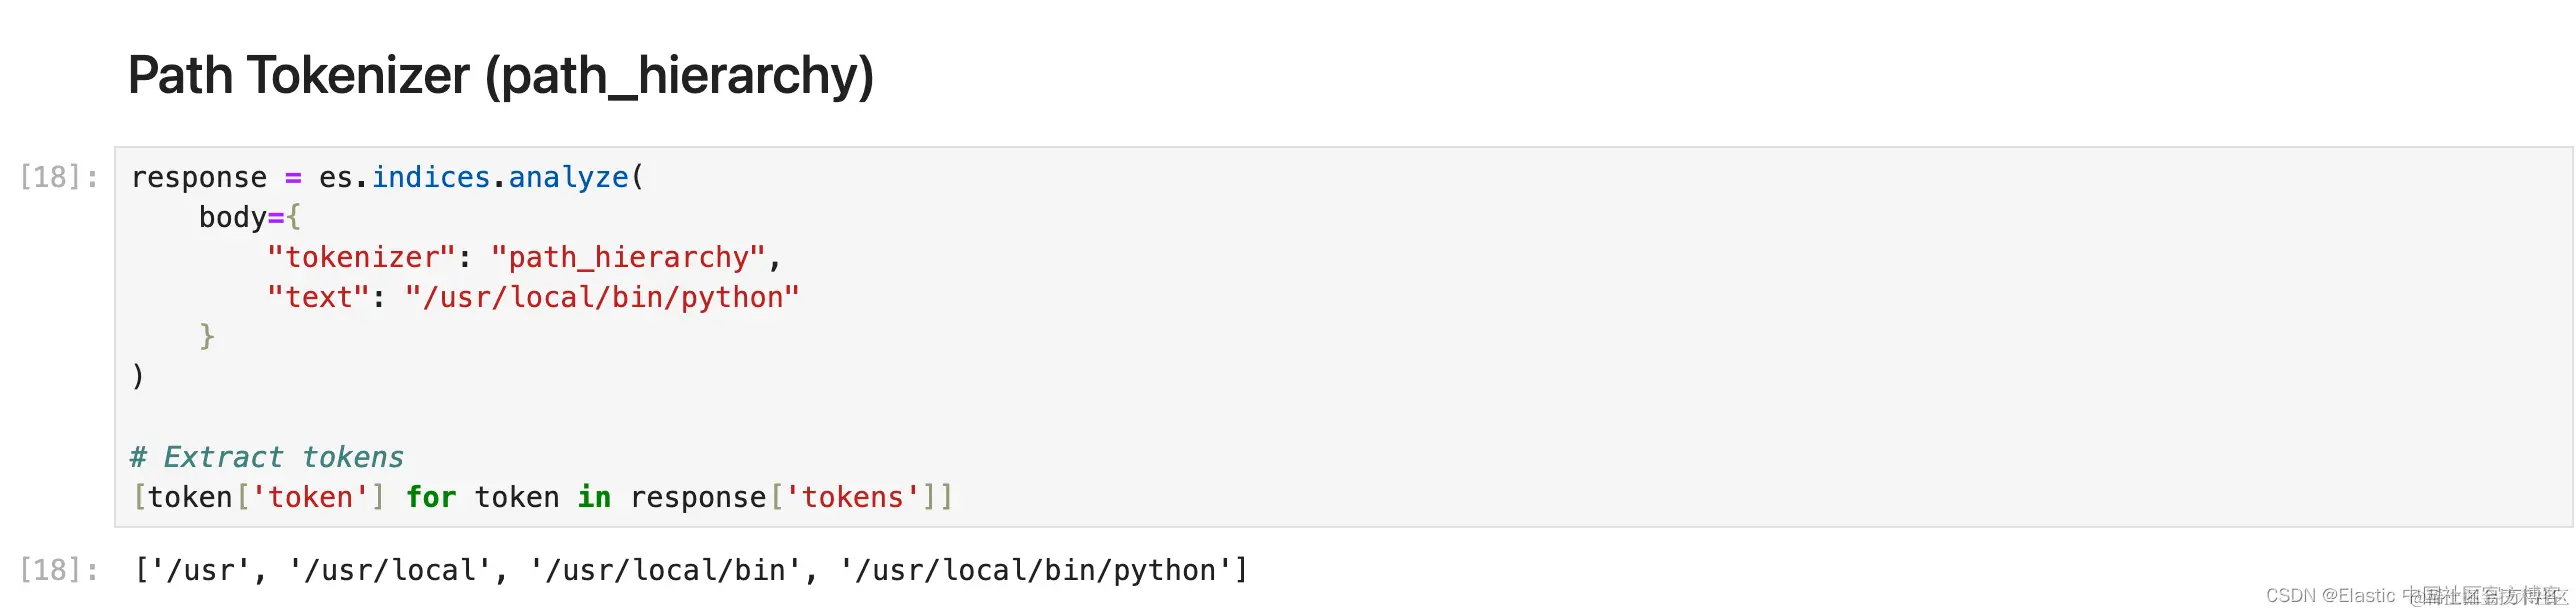
Task: Place cursor on the response variable in line one
Action: 199,177
